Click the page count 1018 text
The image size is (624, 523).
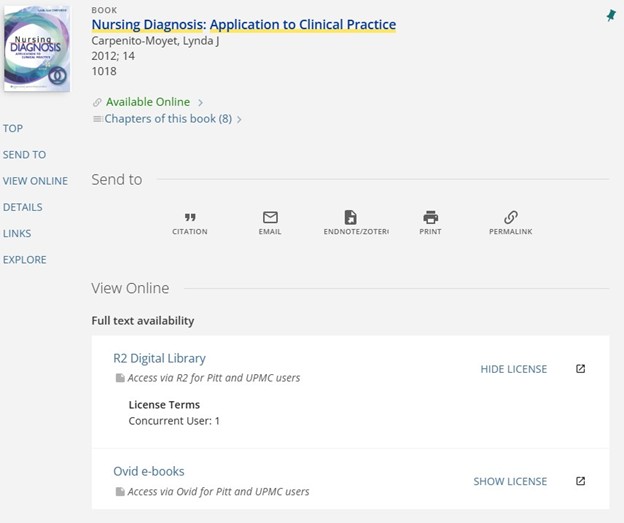104,71
